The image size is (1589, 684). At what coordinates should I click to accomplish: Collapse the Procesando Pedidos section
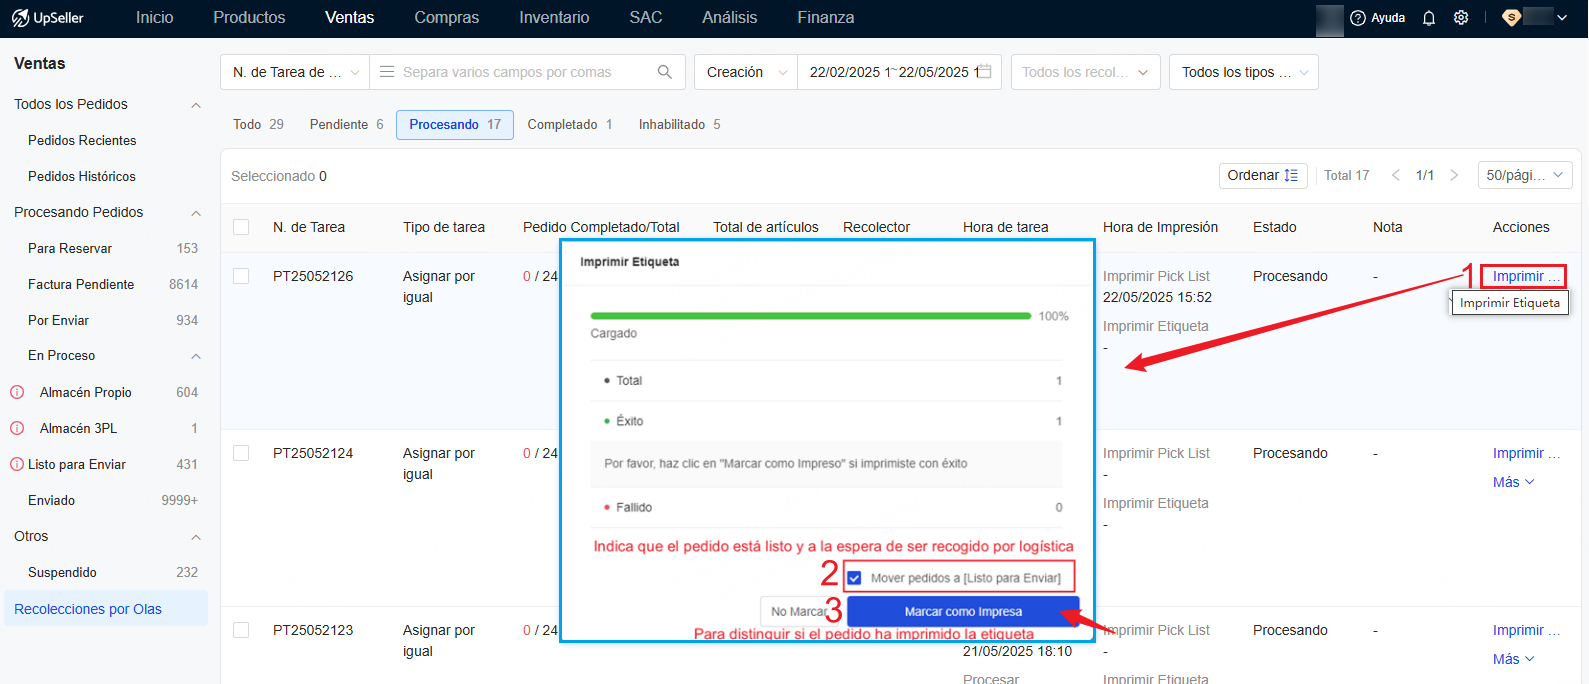coord(196,213)
